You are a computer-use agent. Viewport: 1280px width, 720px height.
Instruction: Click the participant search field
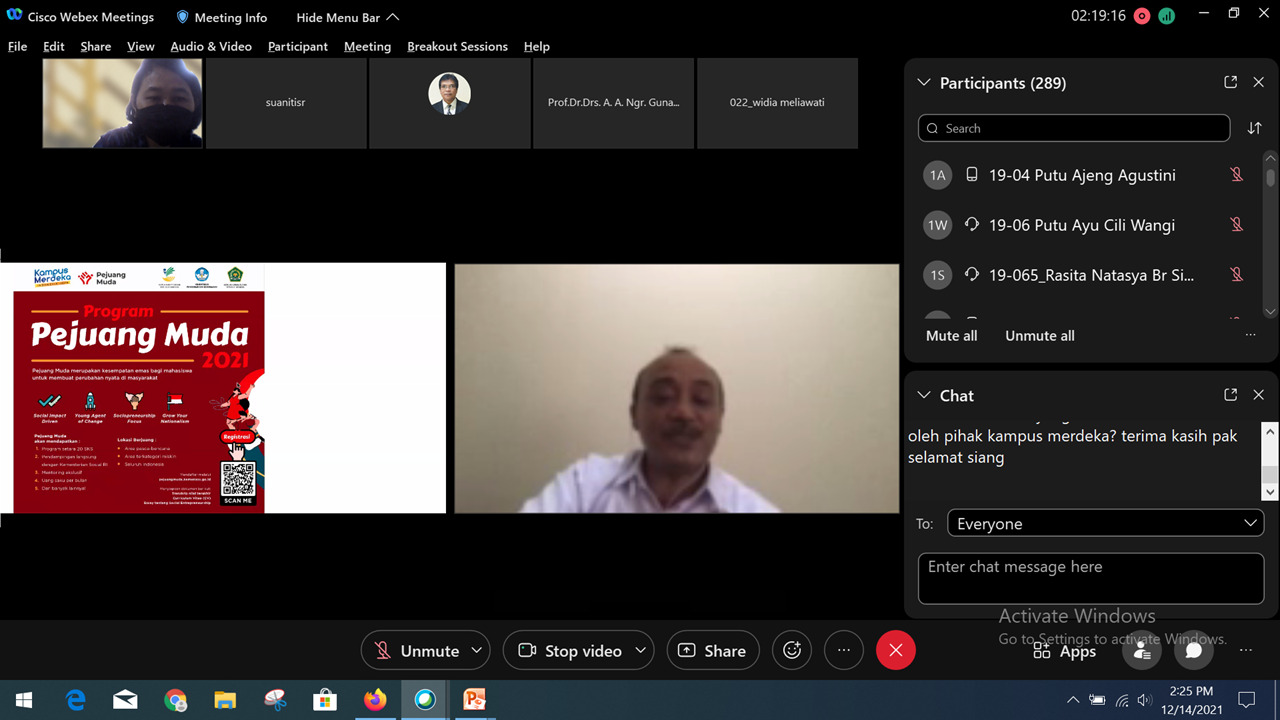1074,128
